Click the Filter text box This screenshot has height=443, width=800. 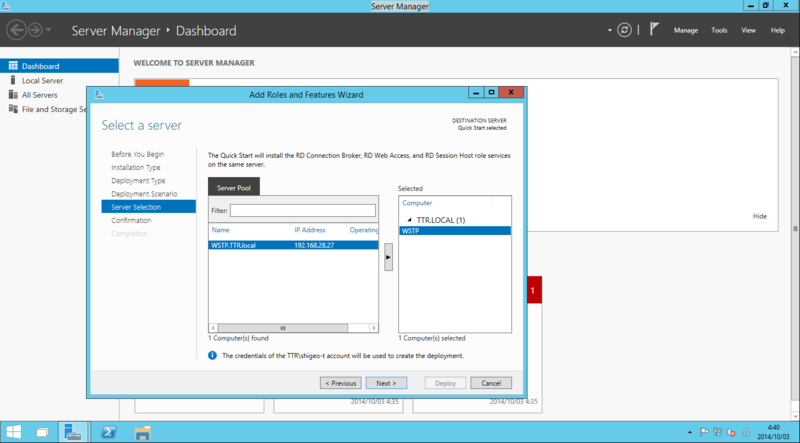click(303, 210)
